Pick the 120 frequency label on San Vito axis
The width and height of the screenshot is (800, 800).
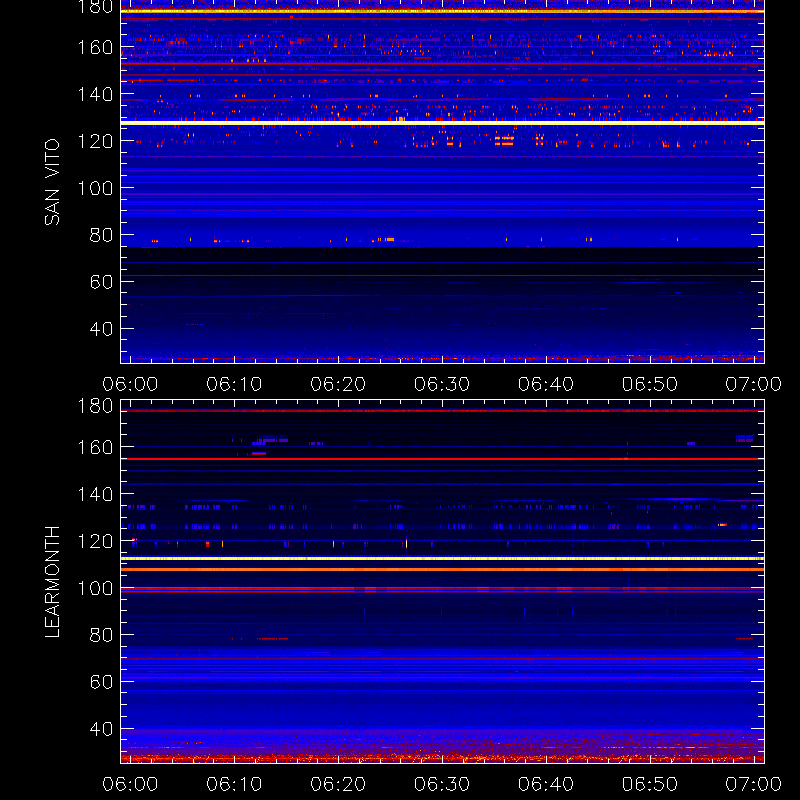95,141
